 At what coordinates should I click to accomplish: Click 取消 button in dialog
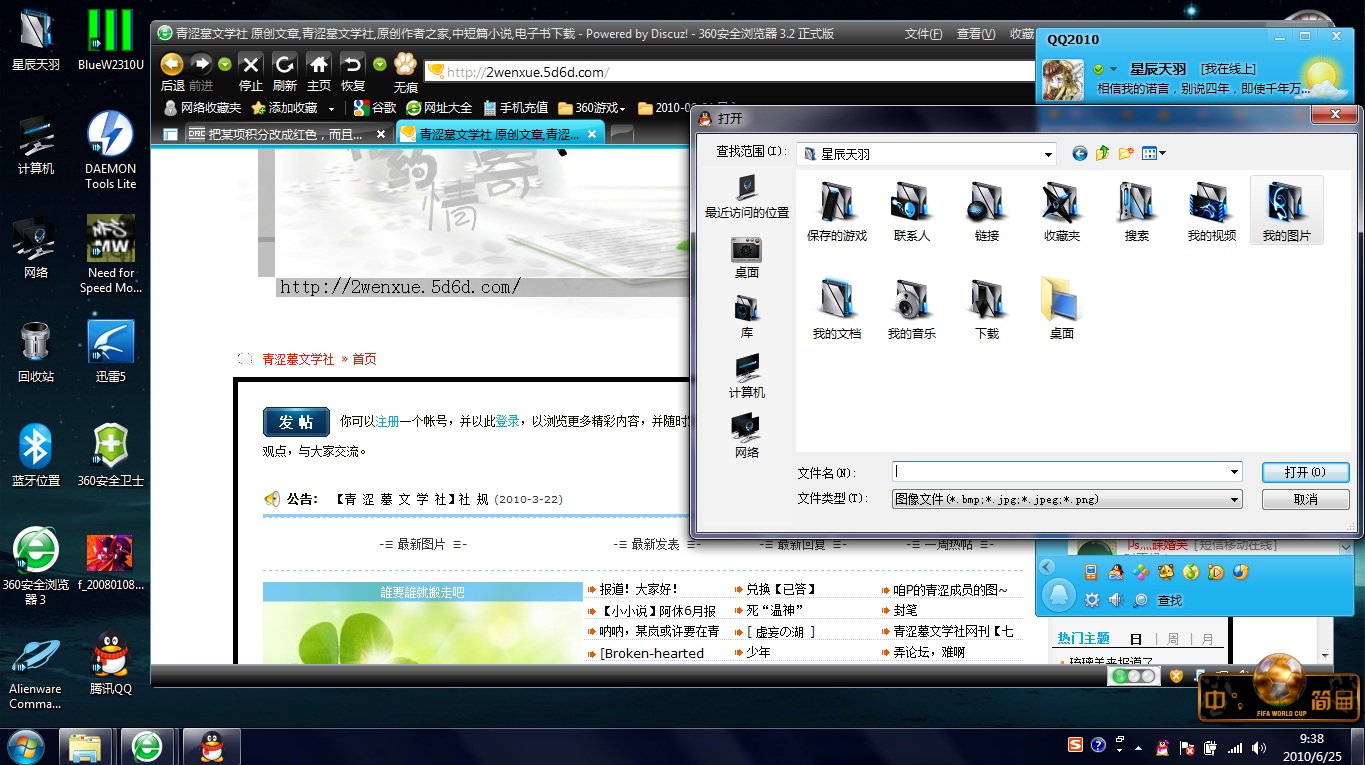tap(1305, 499)
